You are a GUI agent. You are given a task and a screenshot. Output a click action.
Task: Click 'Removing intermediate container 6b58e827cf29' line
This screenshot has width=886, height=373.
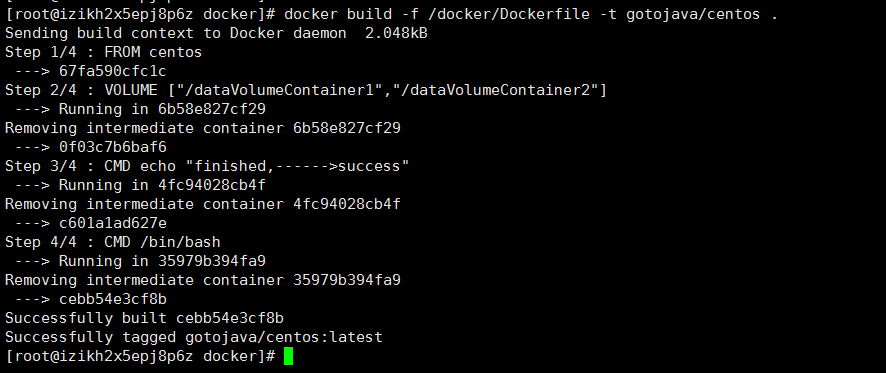click(x=203, y=128)
